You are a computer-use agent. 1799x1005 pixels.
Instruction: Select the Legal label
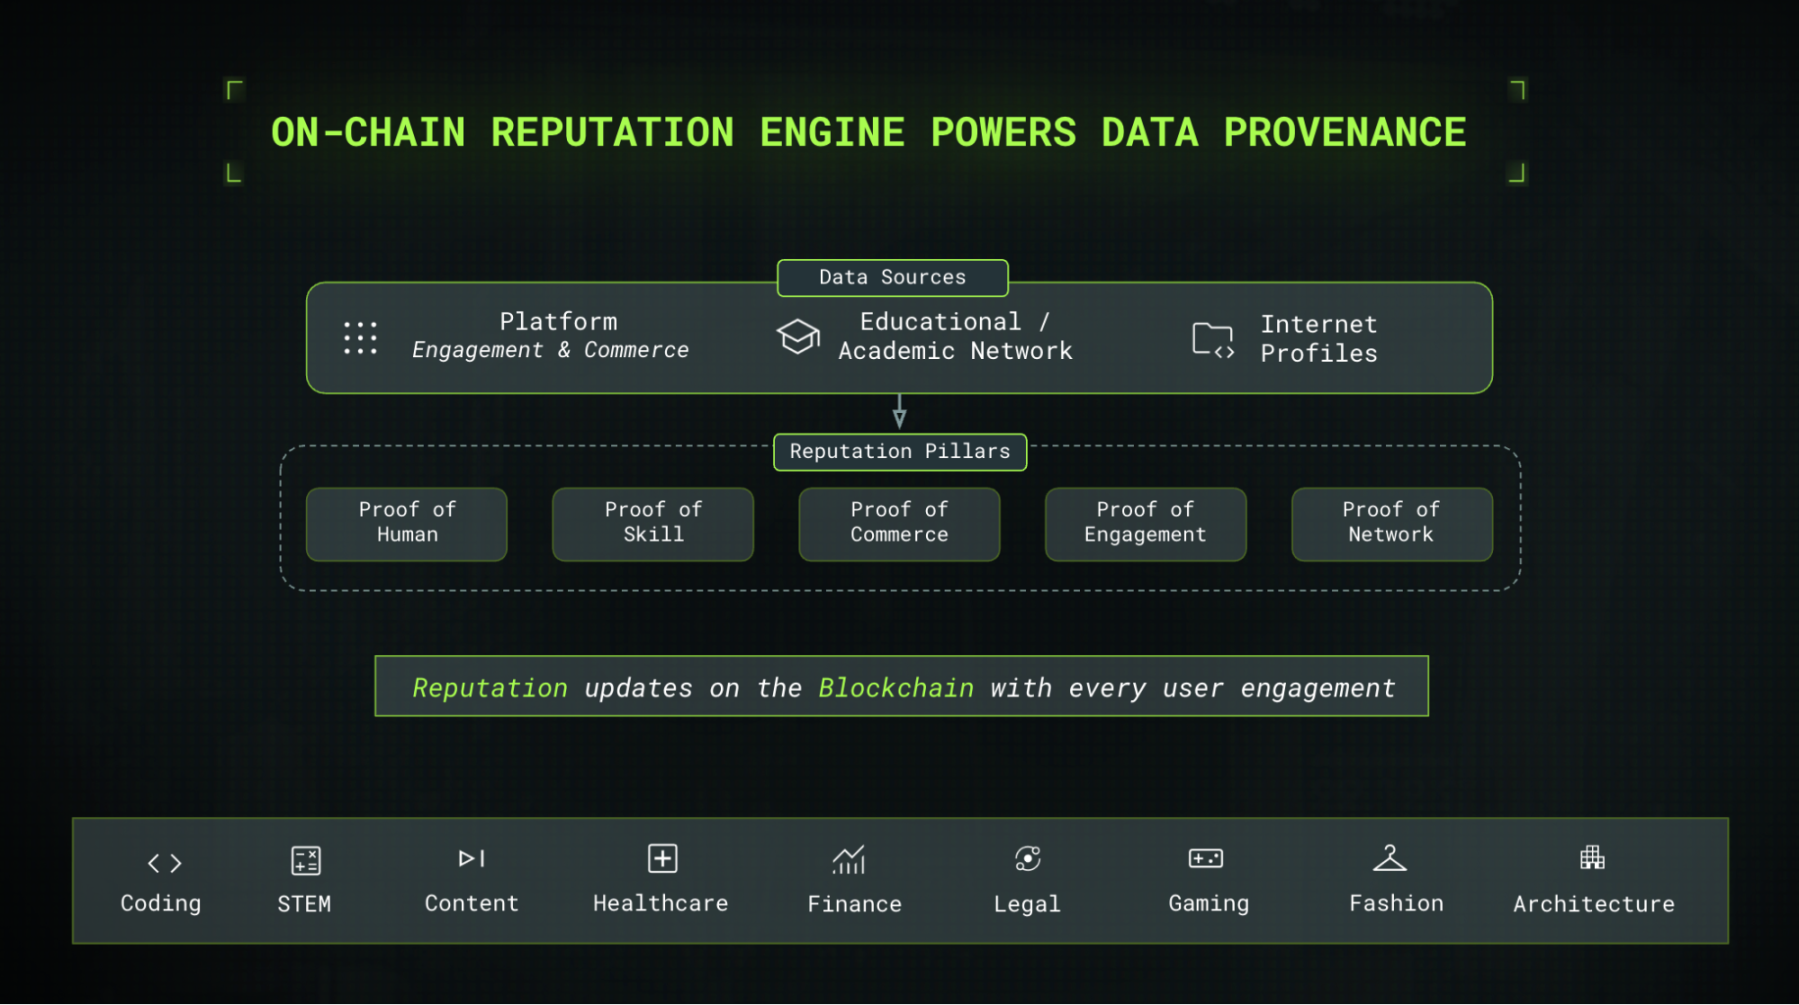1027,904
